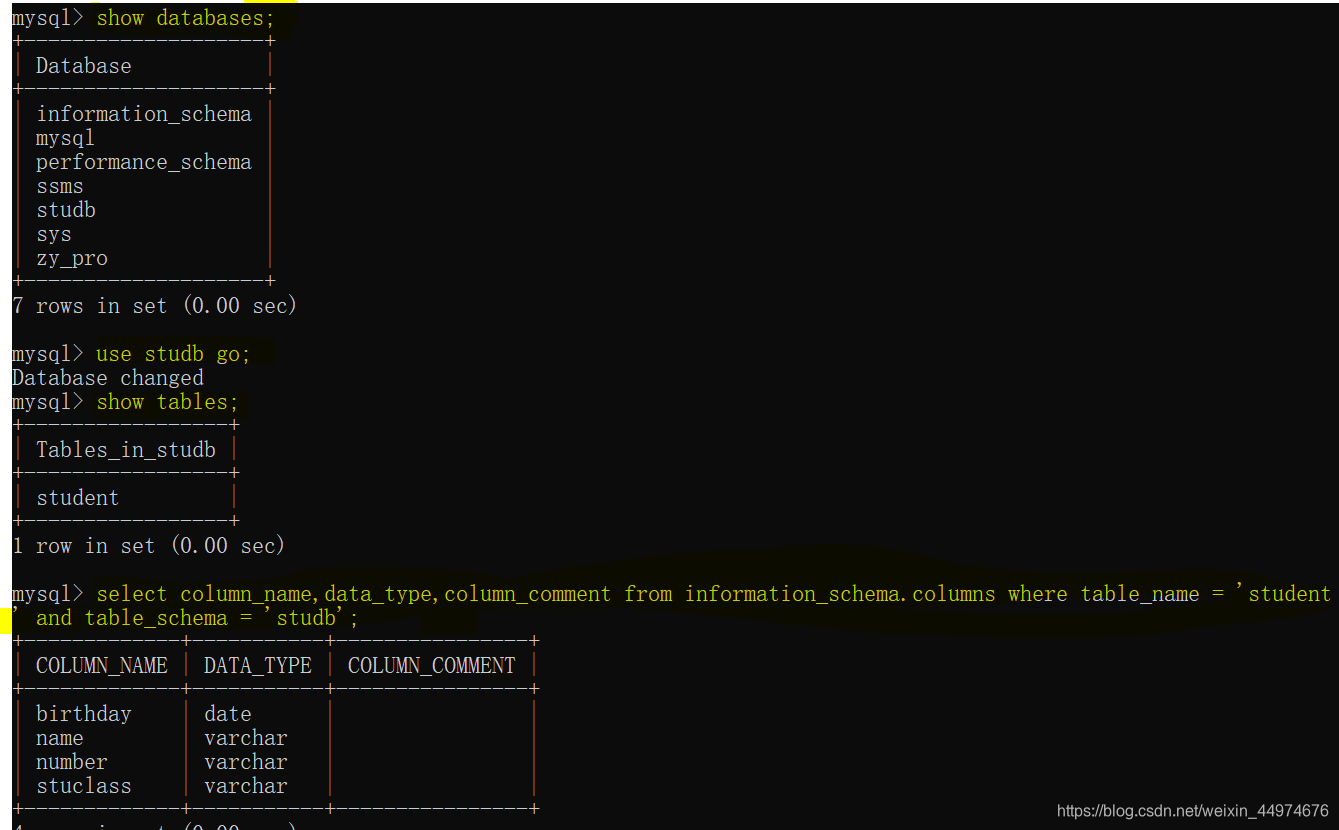The image size is (1339, 830).
Task: Click the information_schema database row
Action: [x=144, y=114]
